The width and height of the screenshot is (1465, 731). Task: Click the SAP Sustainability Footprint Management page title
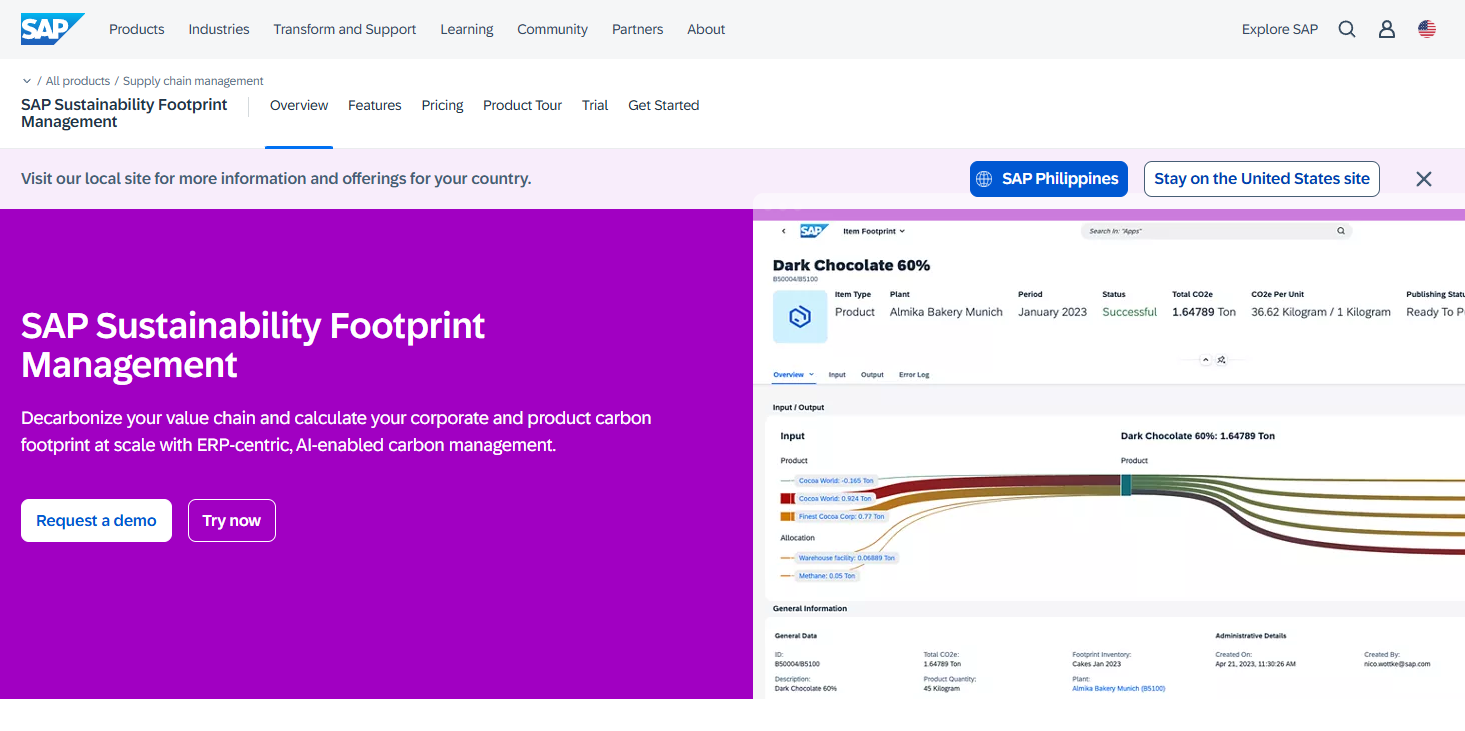[253, 345]
